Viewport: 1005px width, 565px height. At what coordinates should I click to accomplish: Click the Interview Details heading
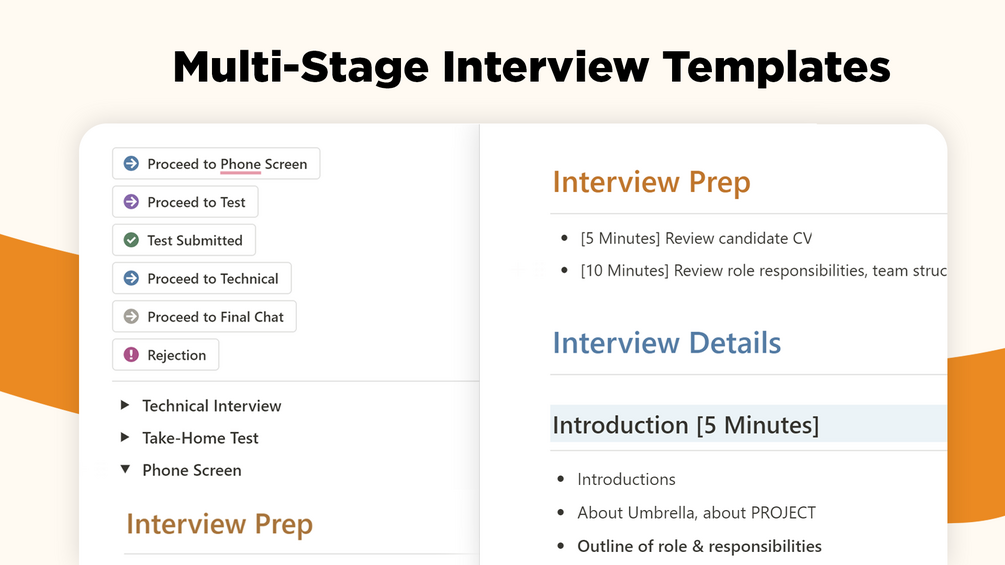pos(666,343)
